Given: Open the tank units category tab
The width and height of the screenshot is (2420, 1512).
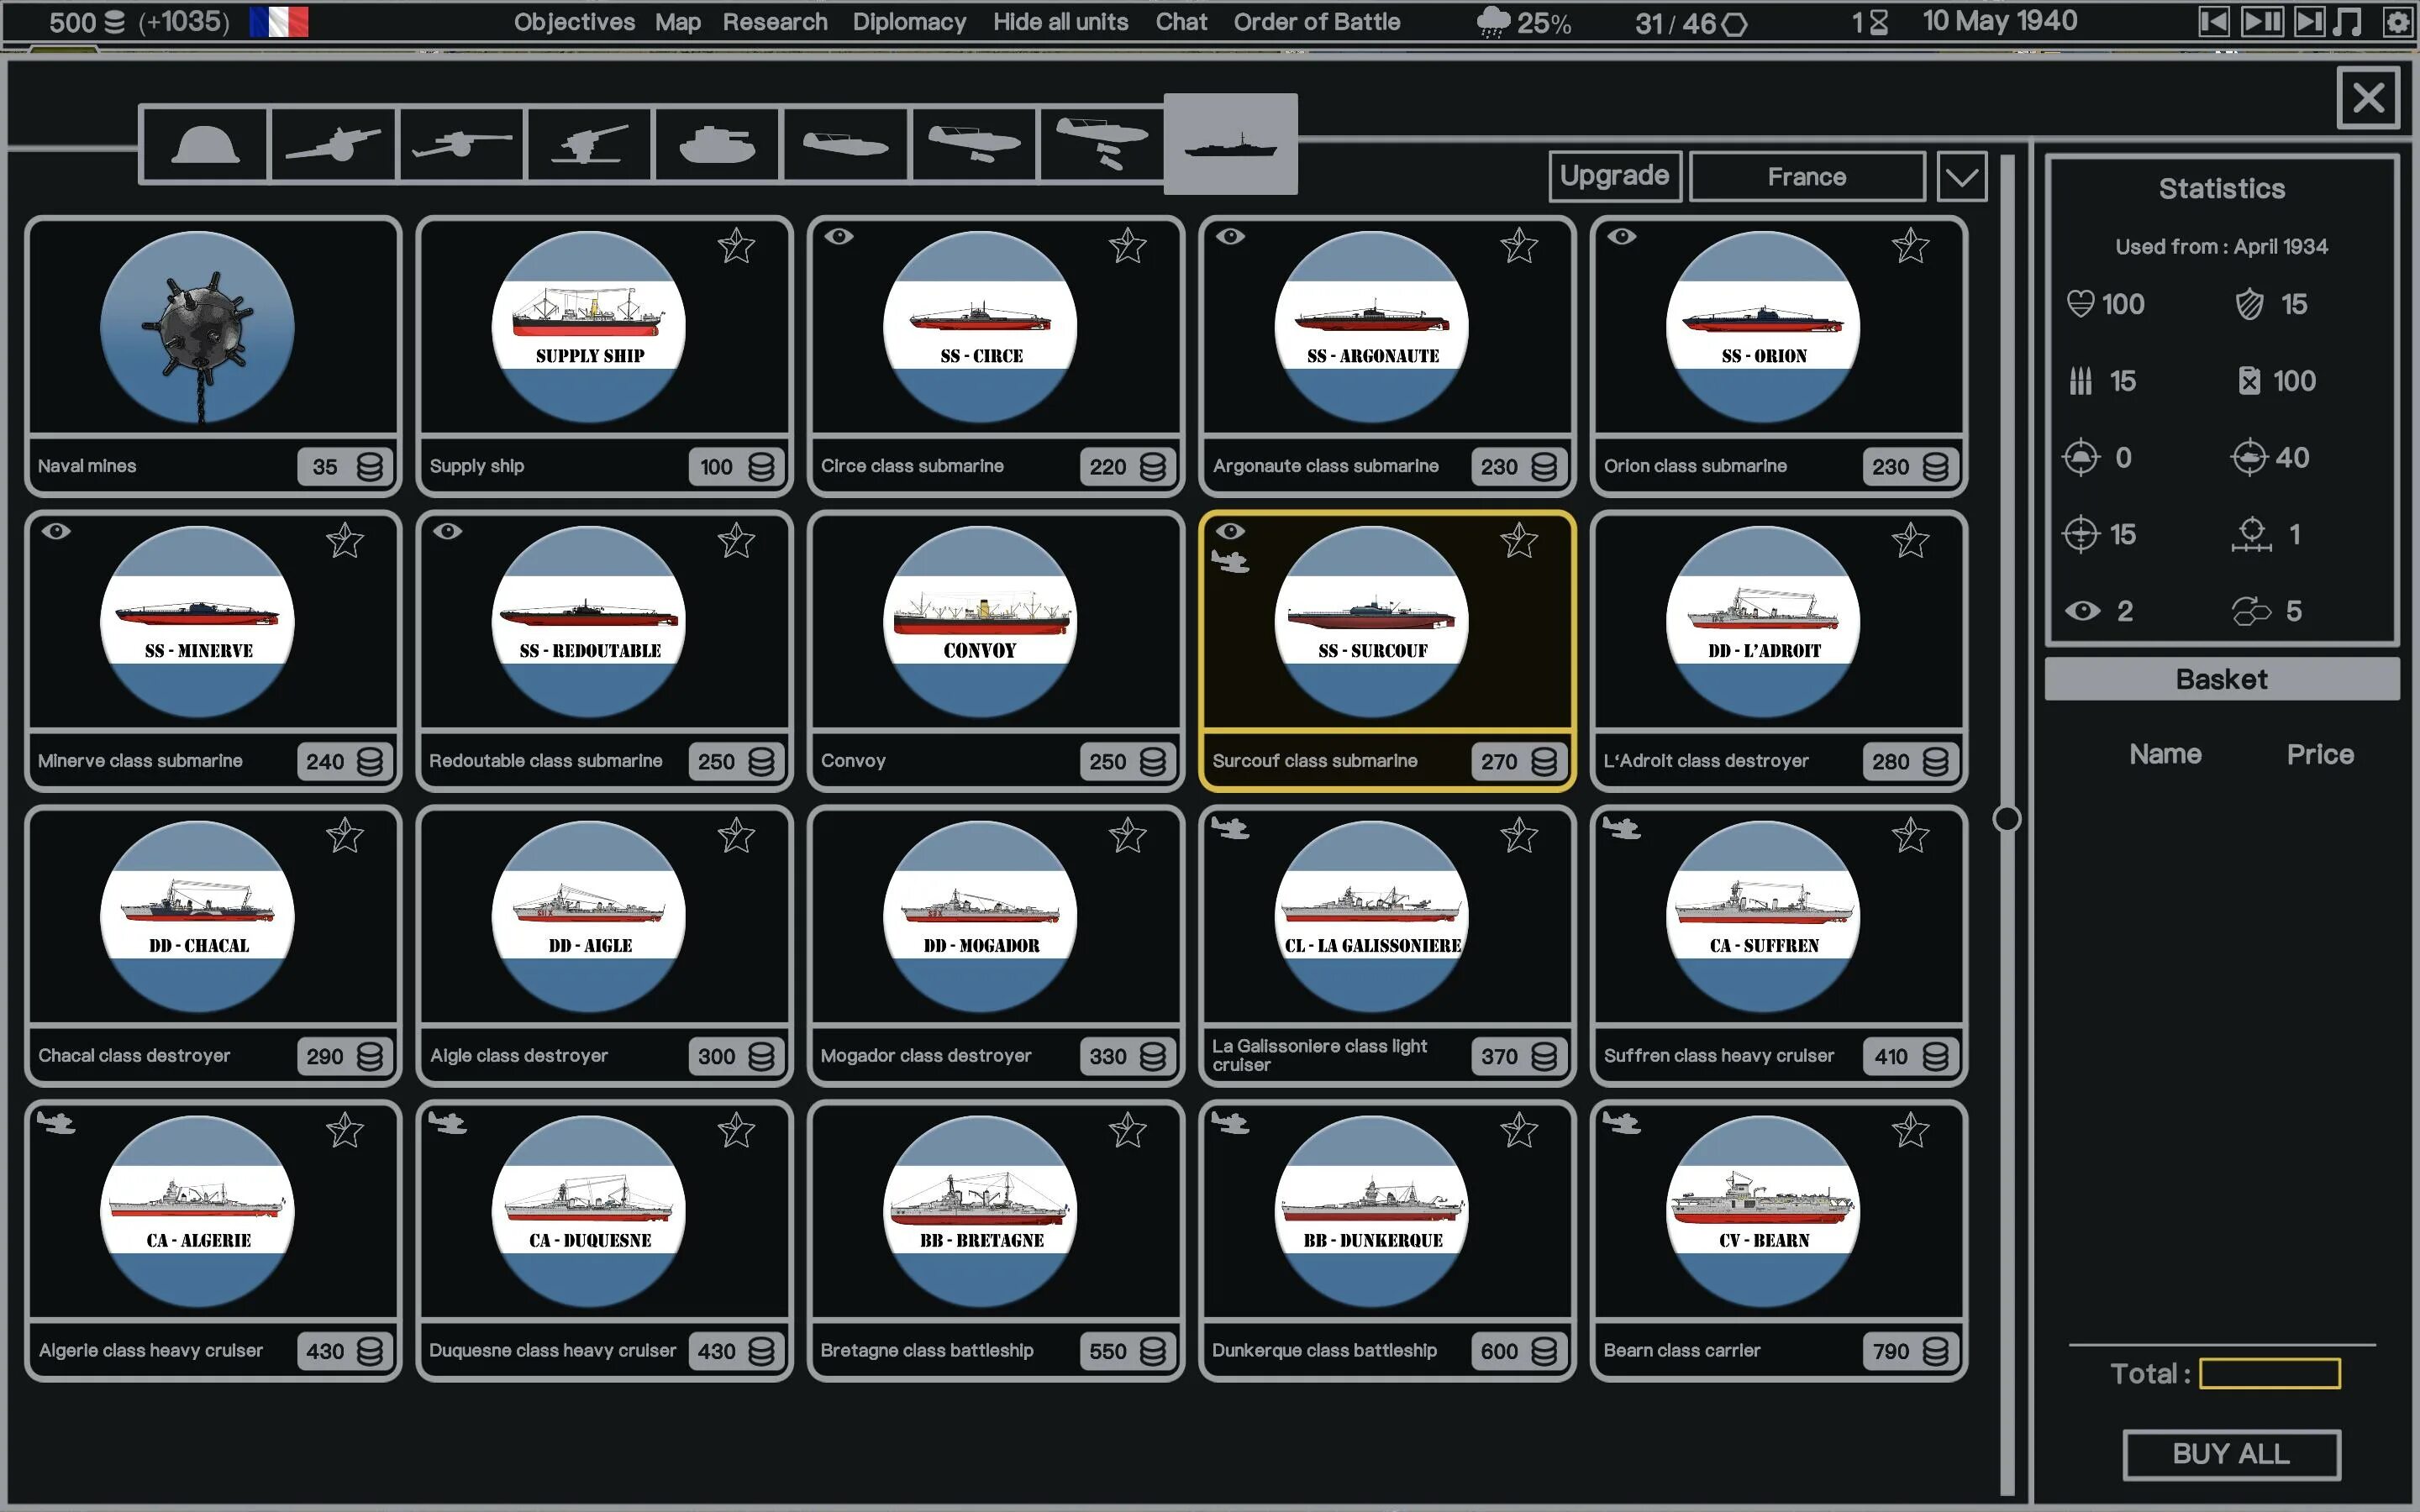Looking at the screenshot, I should coord(716,146).
